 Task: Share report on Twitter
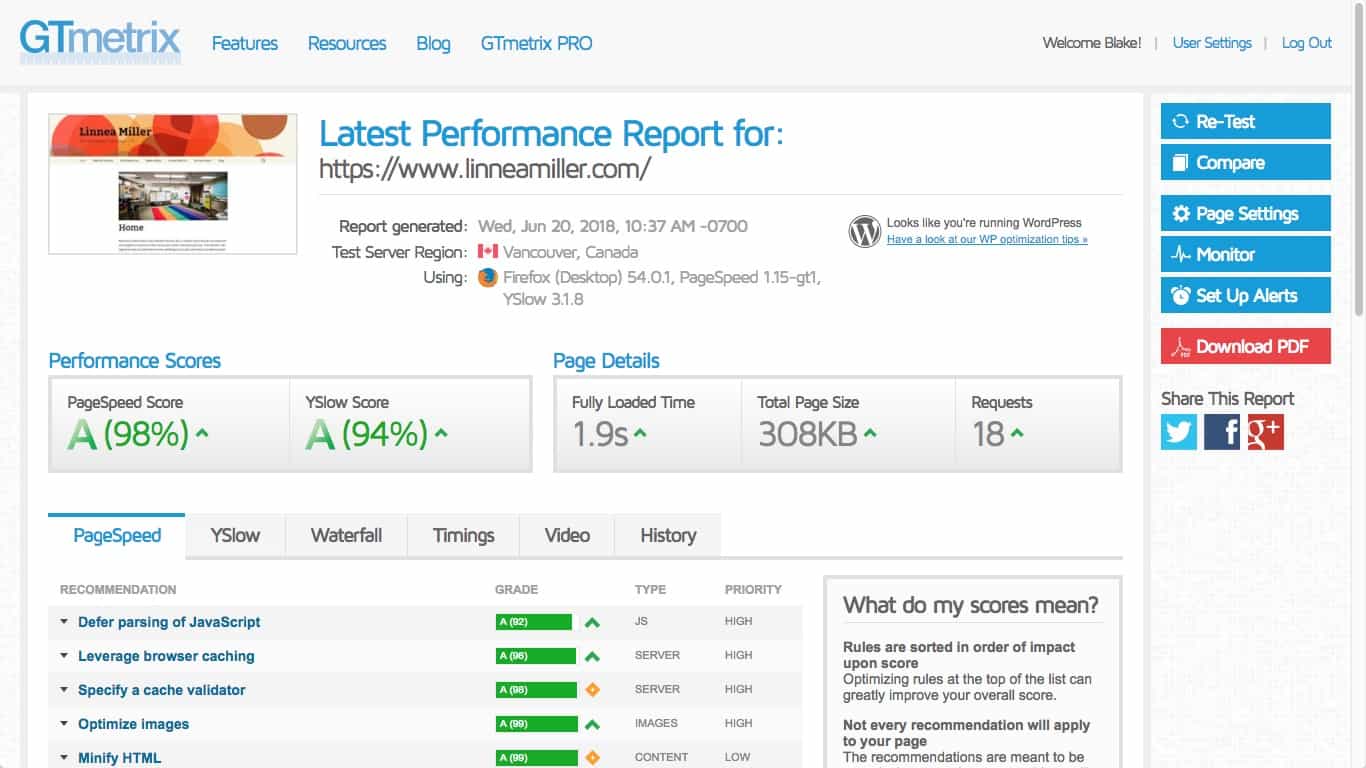point(1179,432)
